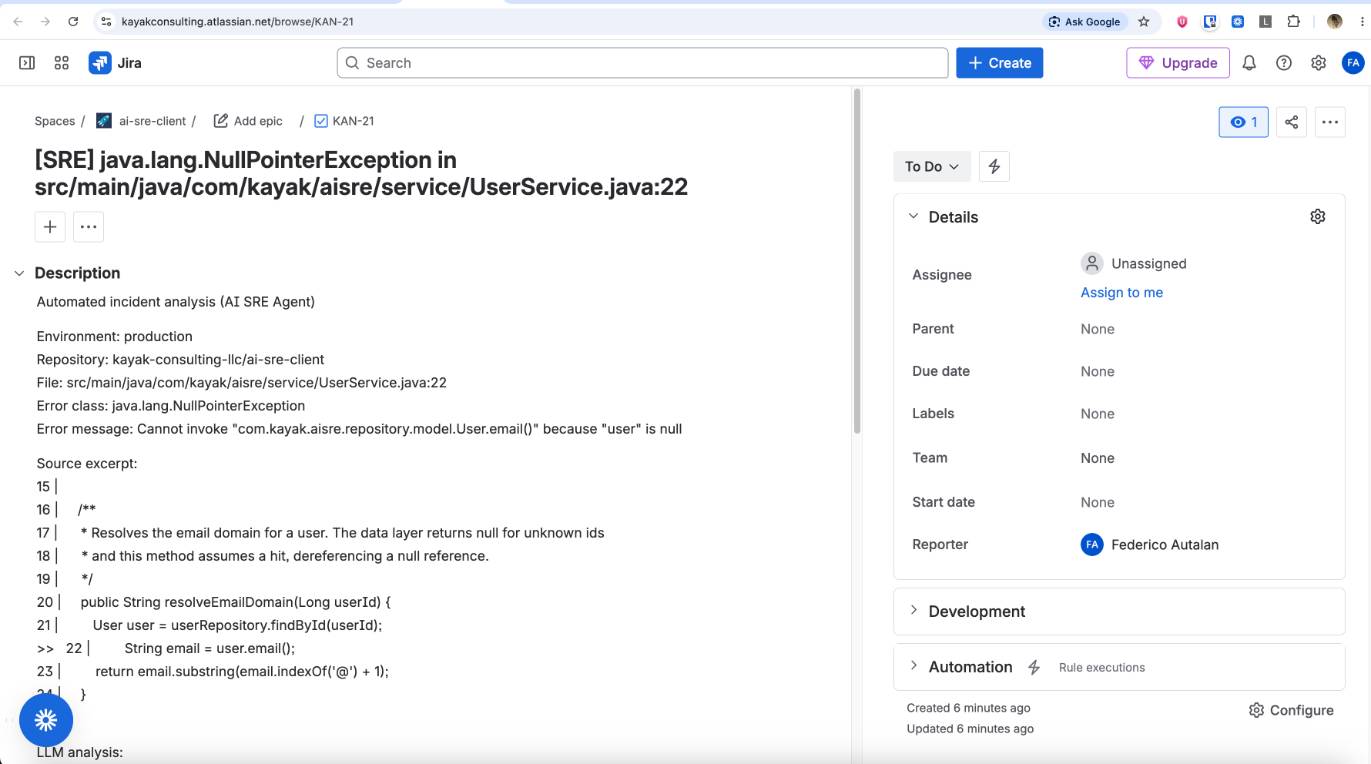1371x764 pixels.
Task: Toggle watching this issue
Action: 1244,122
